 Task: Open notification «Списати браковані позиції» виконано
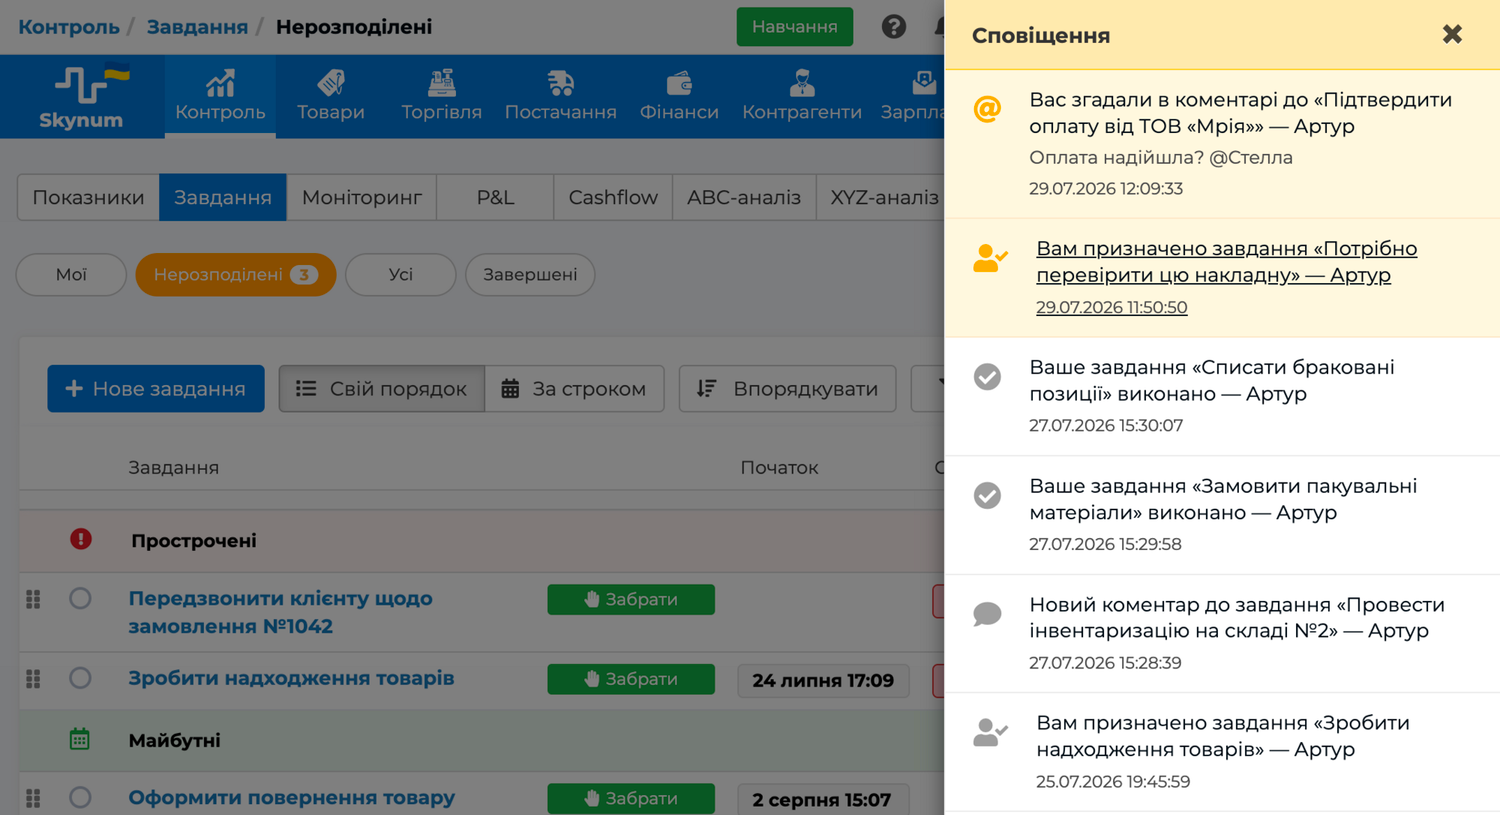point(1222,396)
